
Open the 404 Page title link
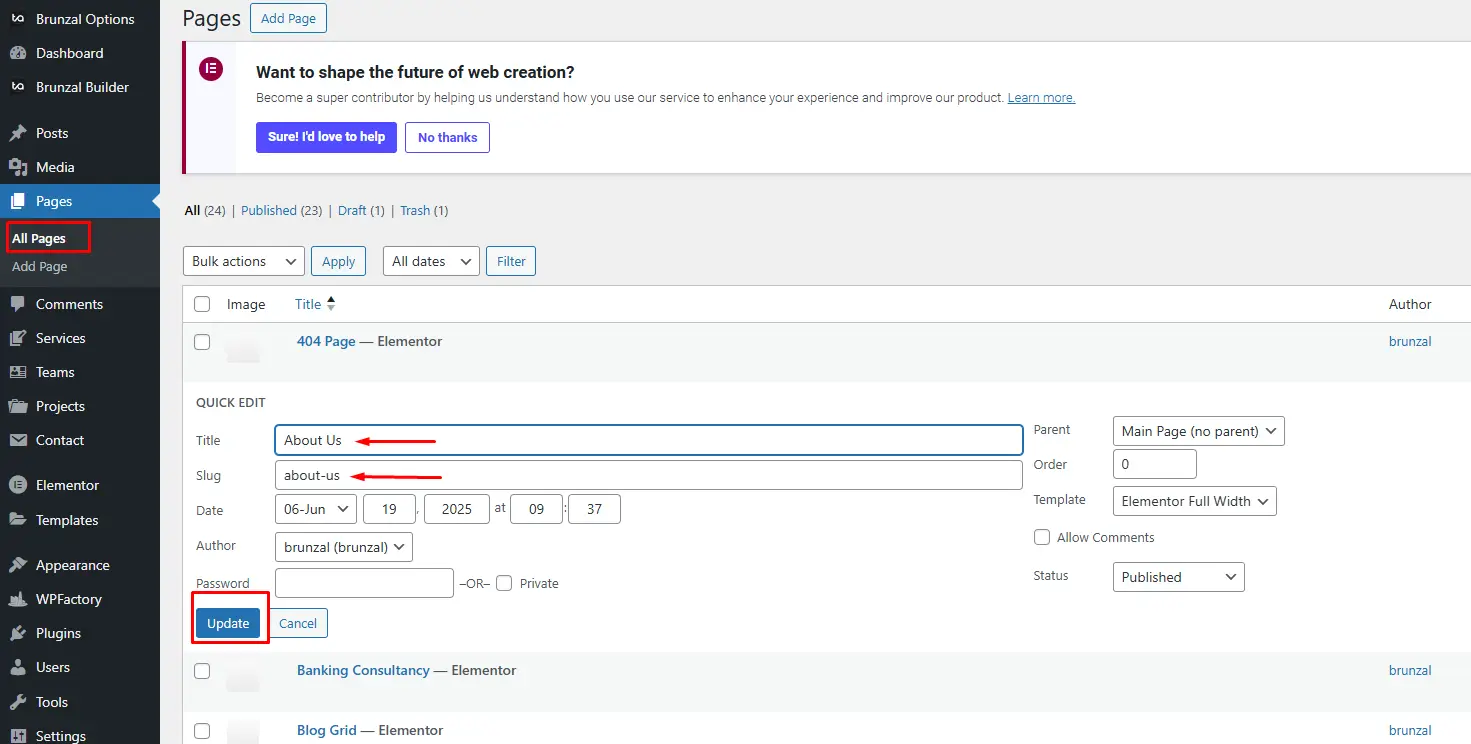click(x=326, y=341)
